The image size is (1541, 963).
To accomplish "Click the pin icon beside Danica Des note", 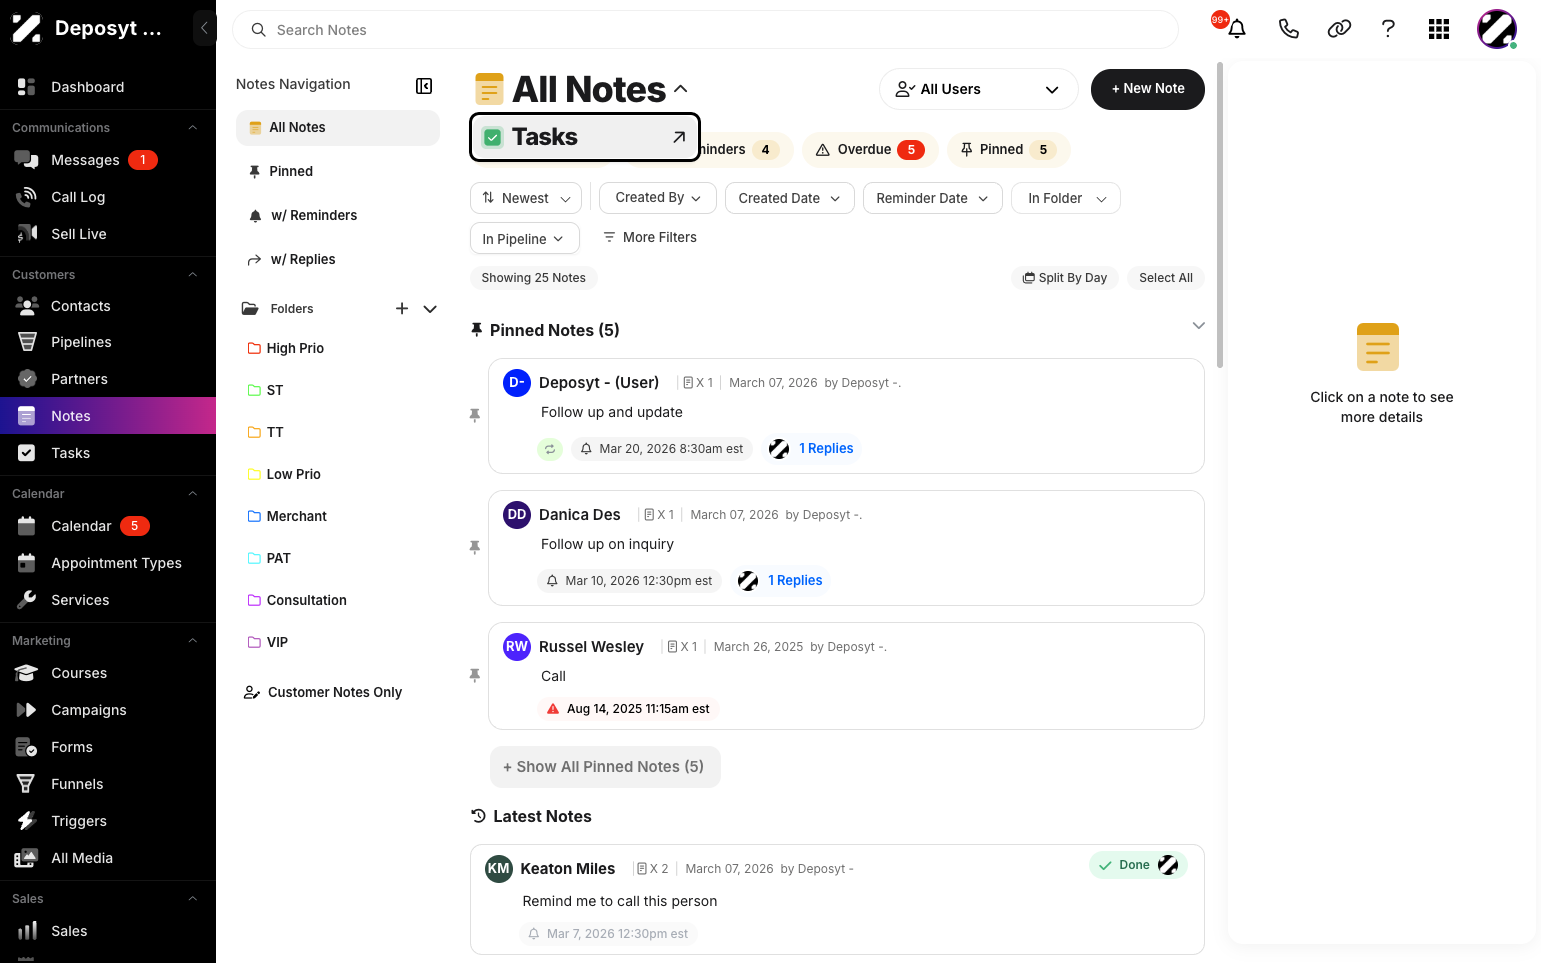I will pyautogui.click(x=475, y=547).
